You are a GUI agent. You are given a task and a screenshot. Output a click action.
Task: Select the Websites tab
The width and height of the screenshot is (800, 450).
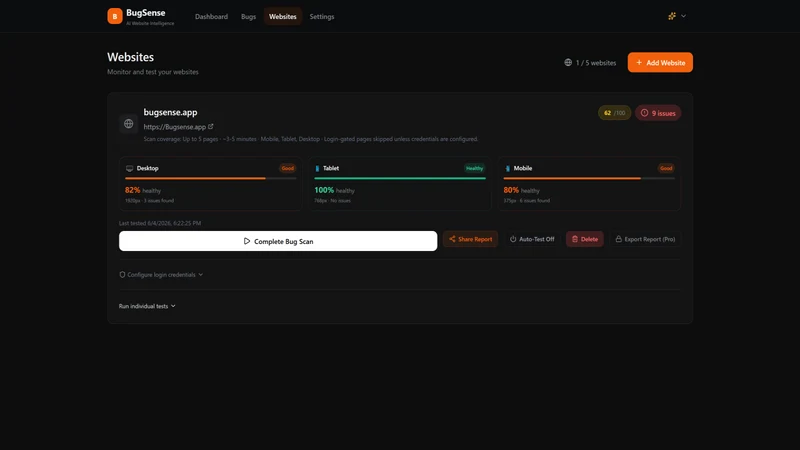coord(283,16)
